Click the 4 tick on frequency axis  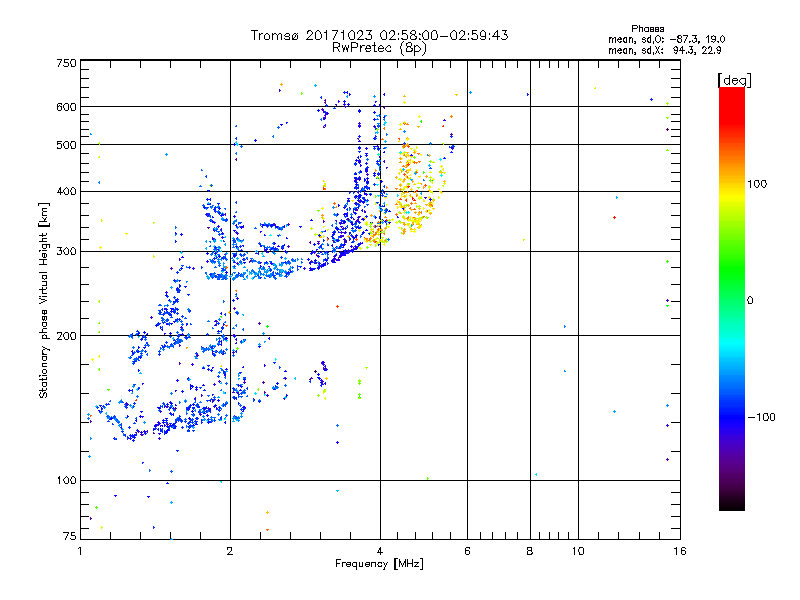pos(380,552)
